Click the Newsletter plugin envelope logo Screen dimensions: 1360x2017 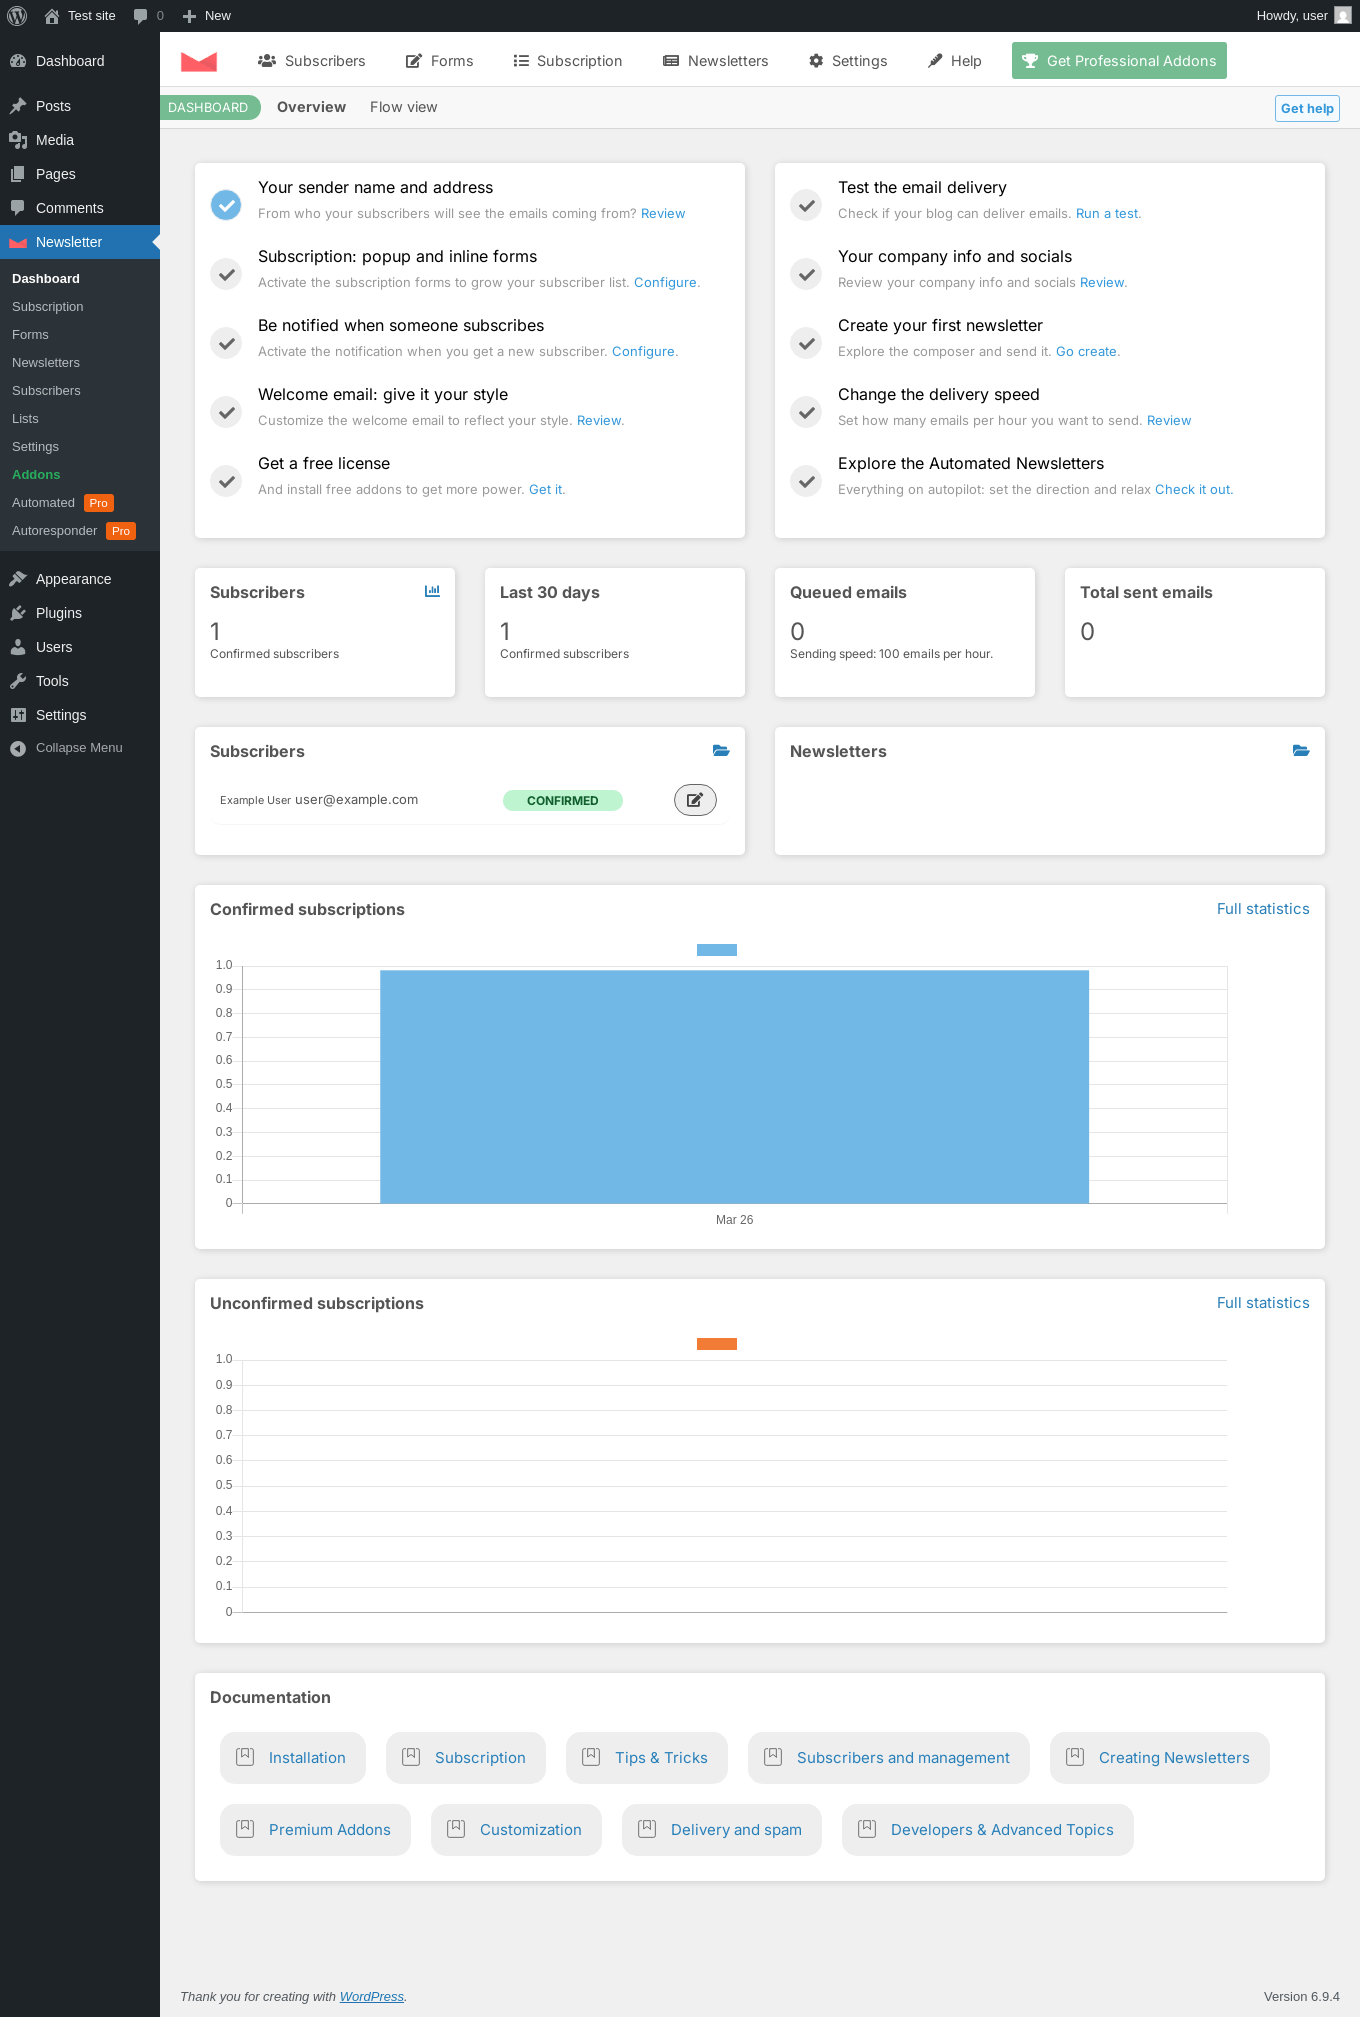199,61
